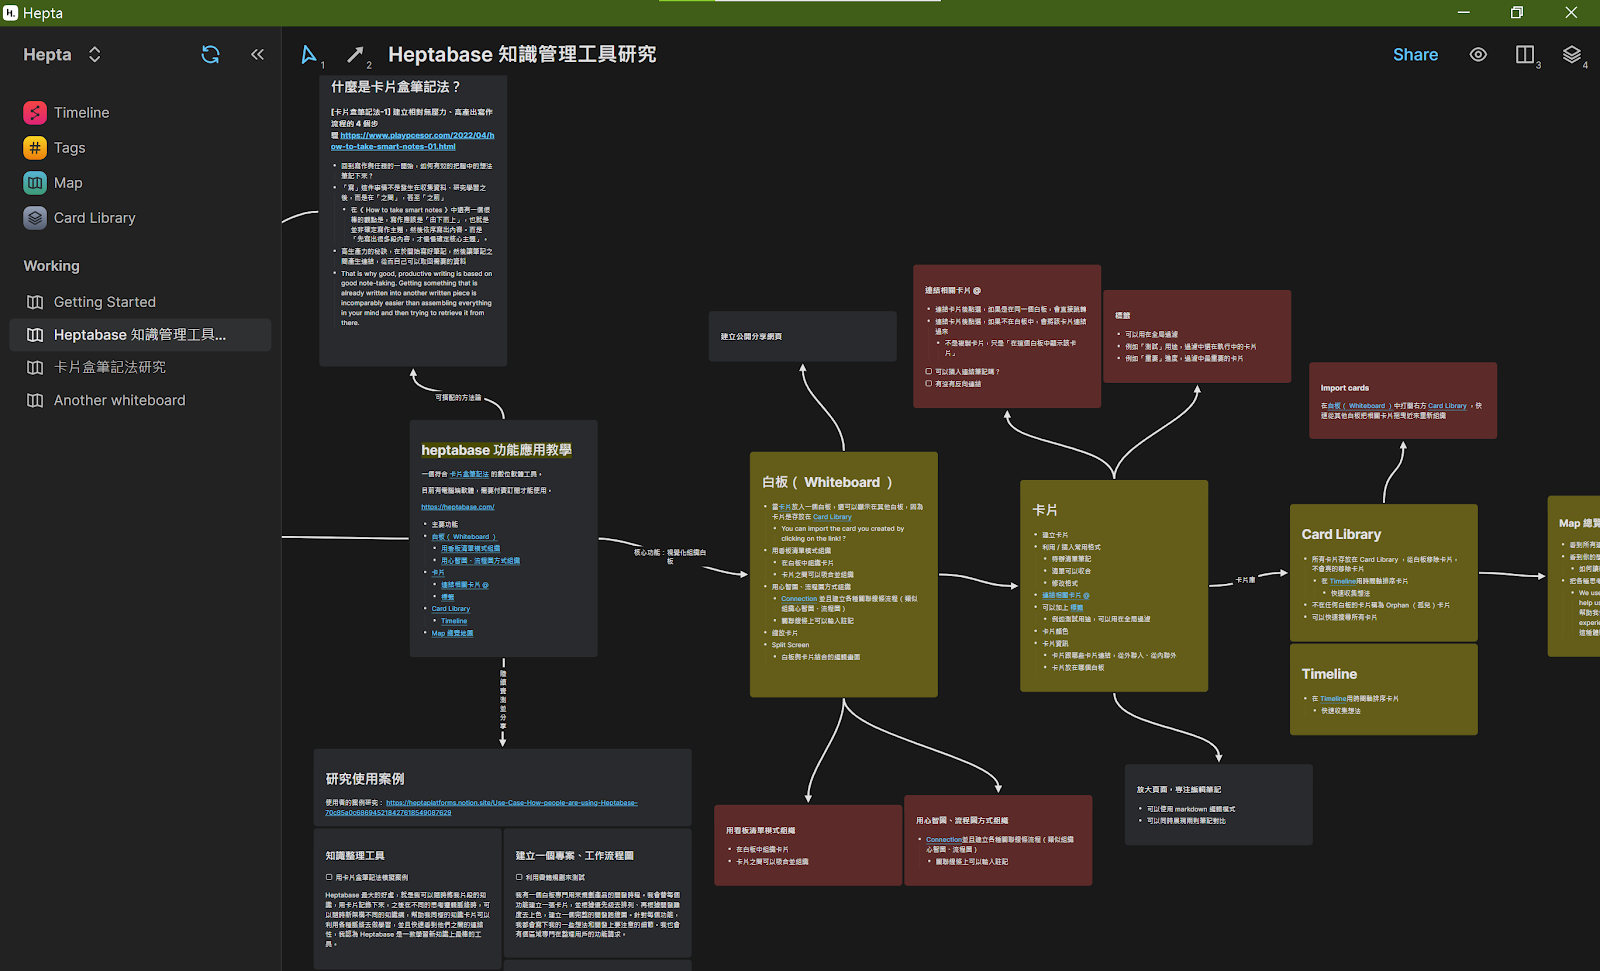Click the Map icon in sidebar

[35, 183]
